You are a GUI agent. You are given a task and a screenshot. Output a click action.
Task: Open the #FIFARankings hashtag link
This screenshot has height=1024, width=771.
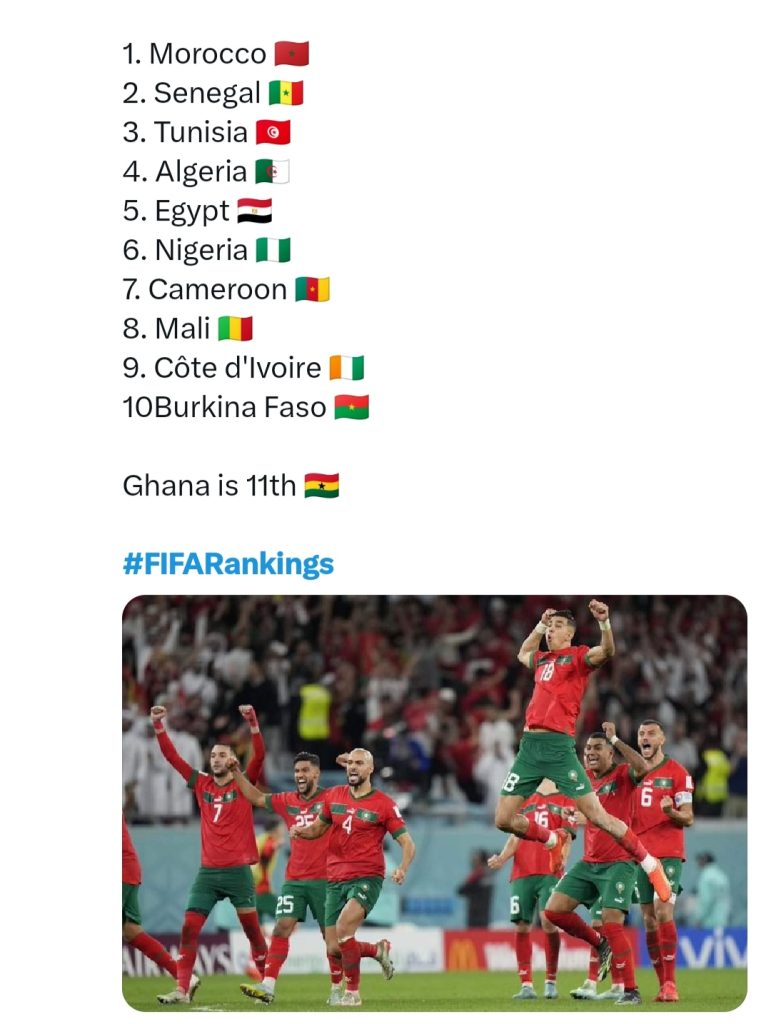point(228,564)
